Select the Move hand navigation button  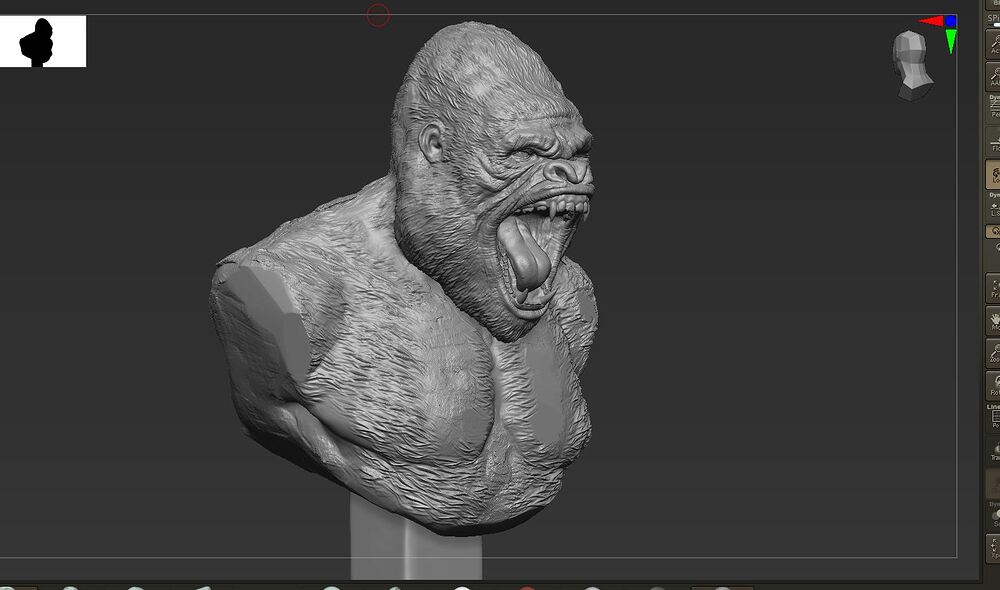[994, 320]
